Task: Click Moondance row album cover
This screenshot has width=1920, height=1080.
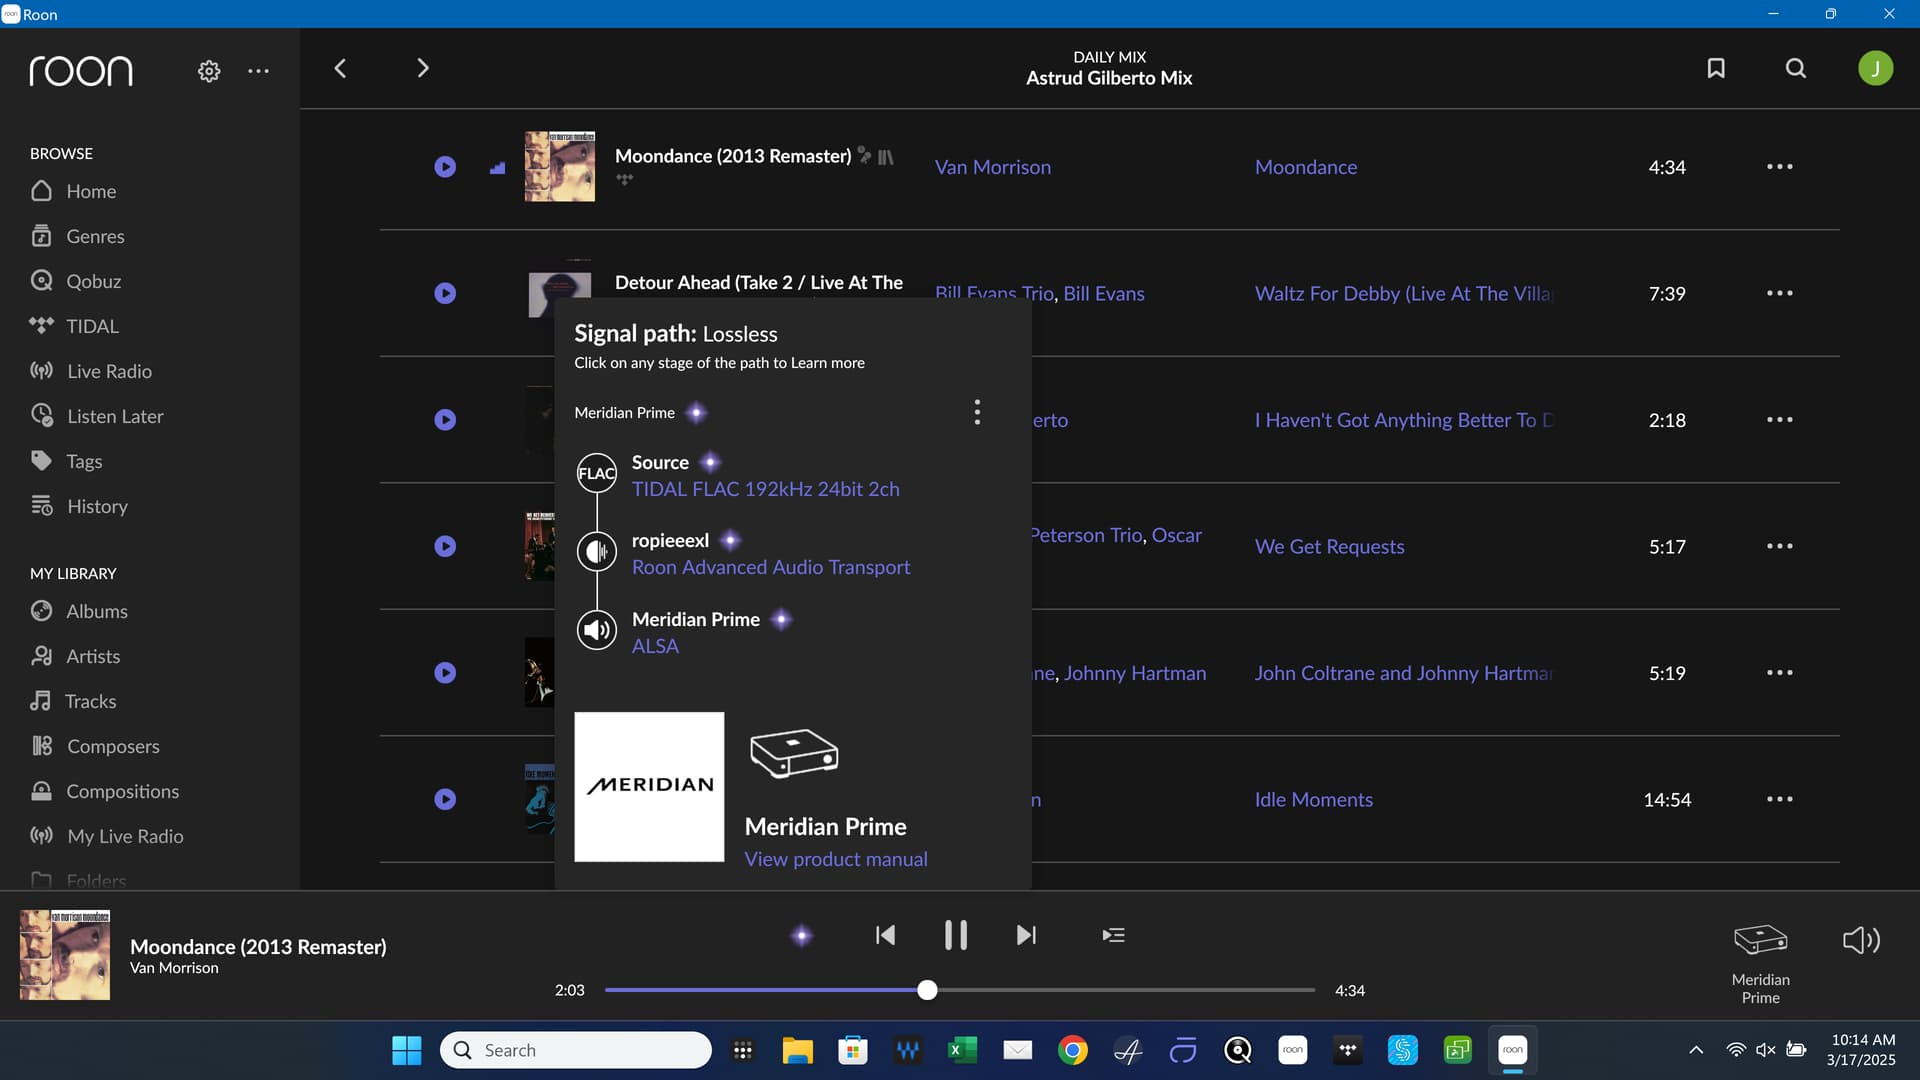Action: [560, 167]
